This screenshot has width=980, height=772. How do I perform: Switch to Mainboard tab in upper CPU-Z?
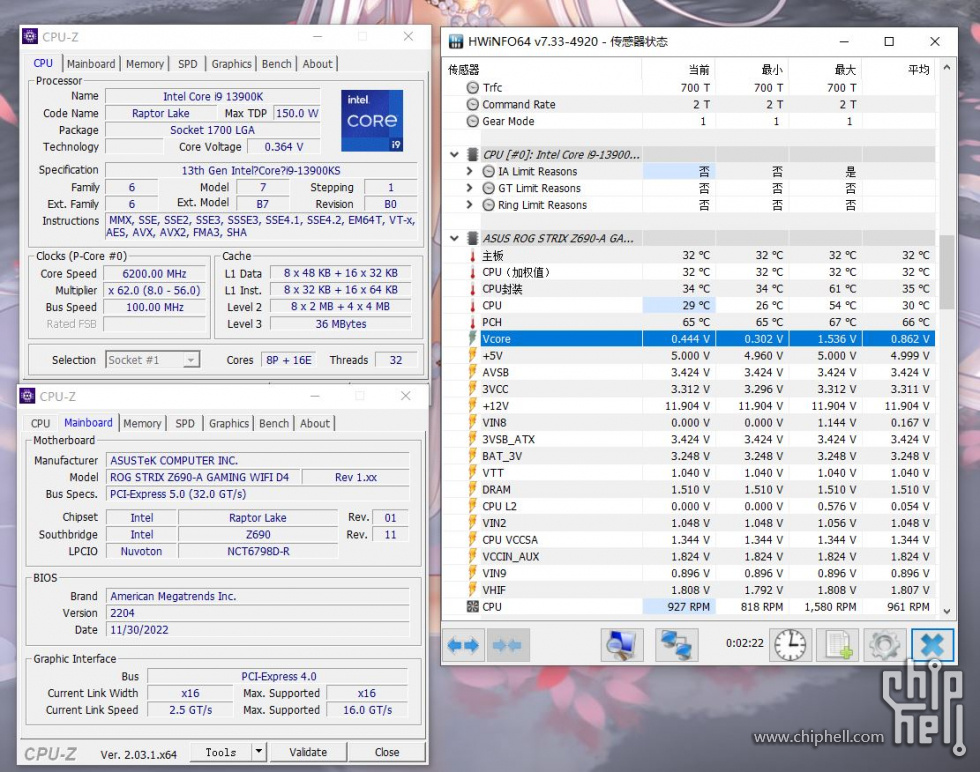point(91,64)
